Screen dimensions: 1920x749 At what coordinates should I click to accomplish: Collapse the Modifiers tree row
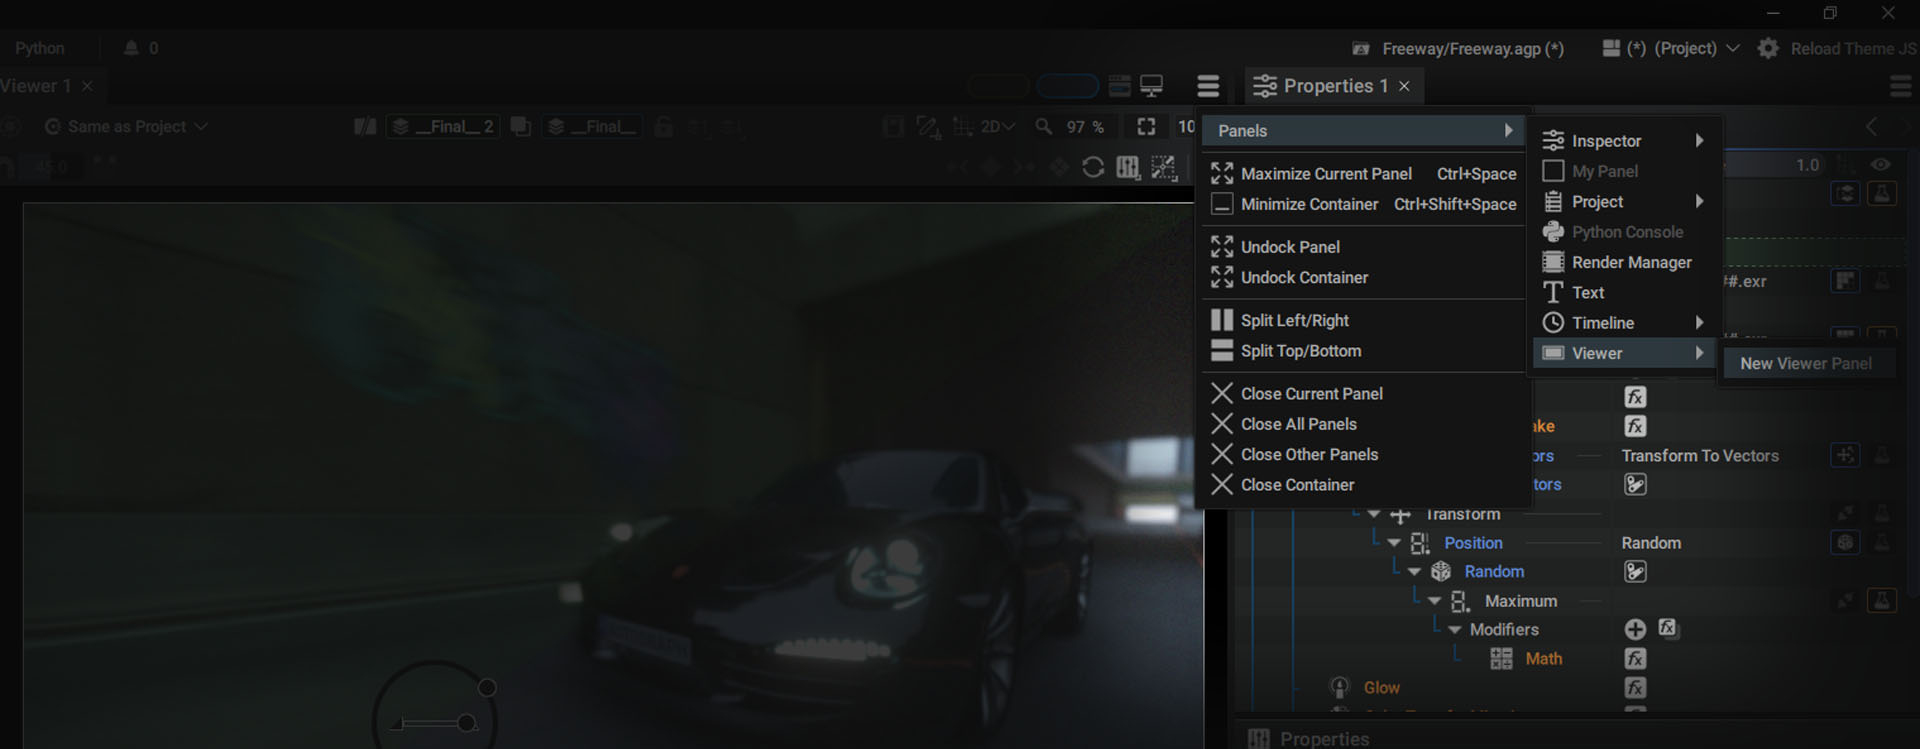pos(1455,630)
